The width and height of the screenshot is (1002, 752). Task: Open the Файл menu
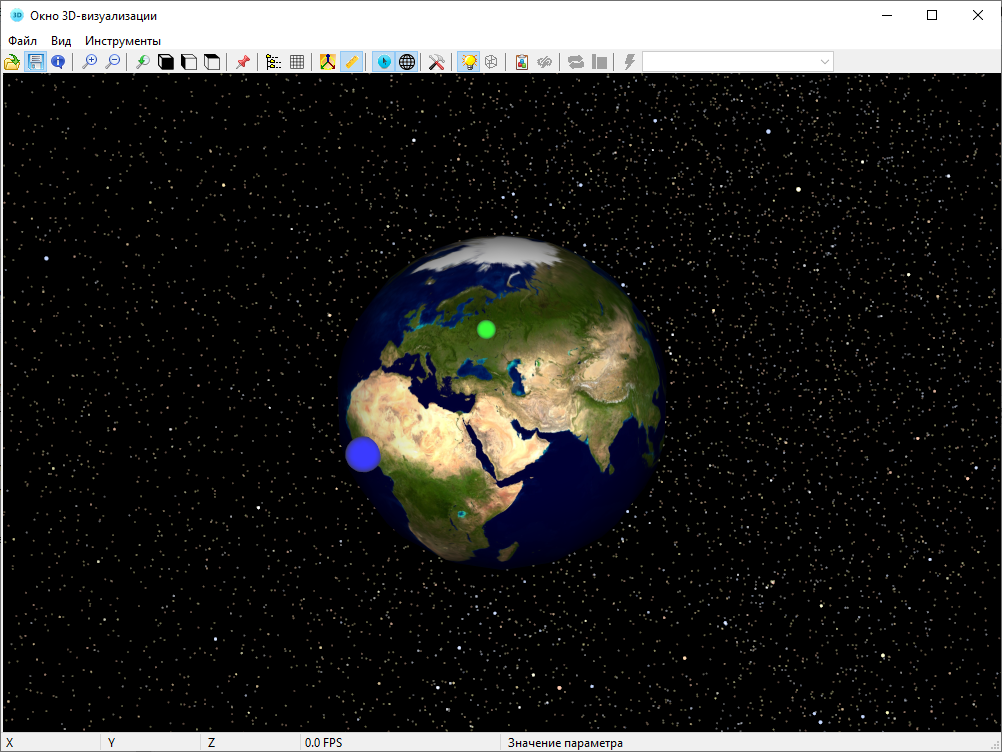(x=22, y=41)
